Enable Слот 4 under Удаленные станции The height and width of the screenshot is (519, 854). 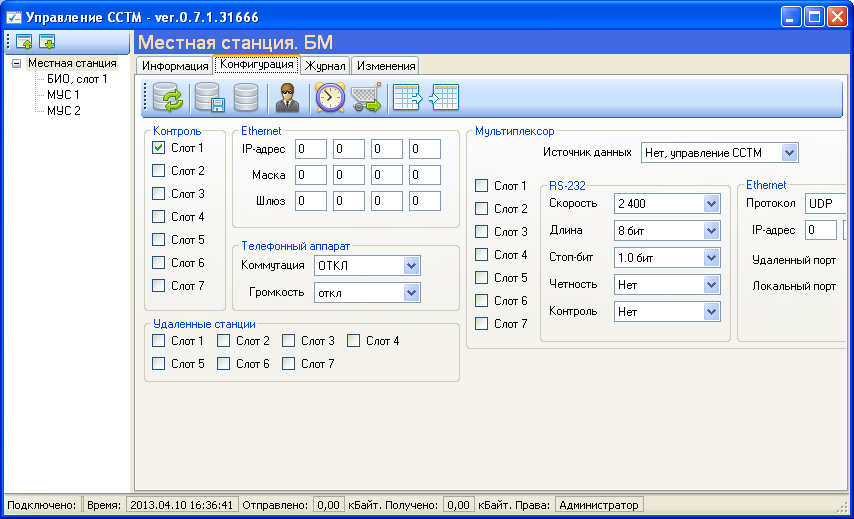(353, 341)
